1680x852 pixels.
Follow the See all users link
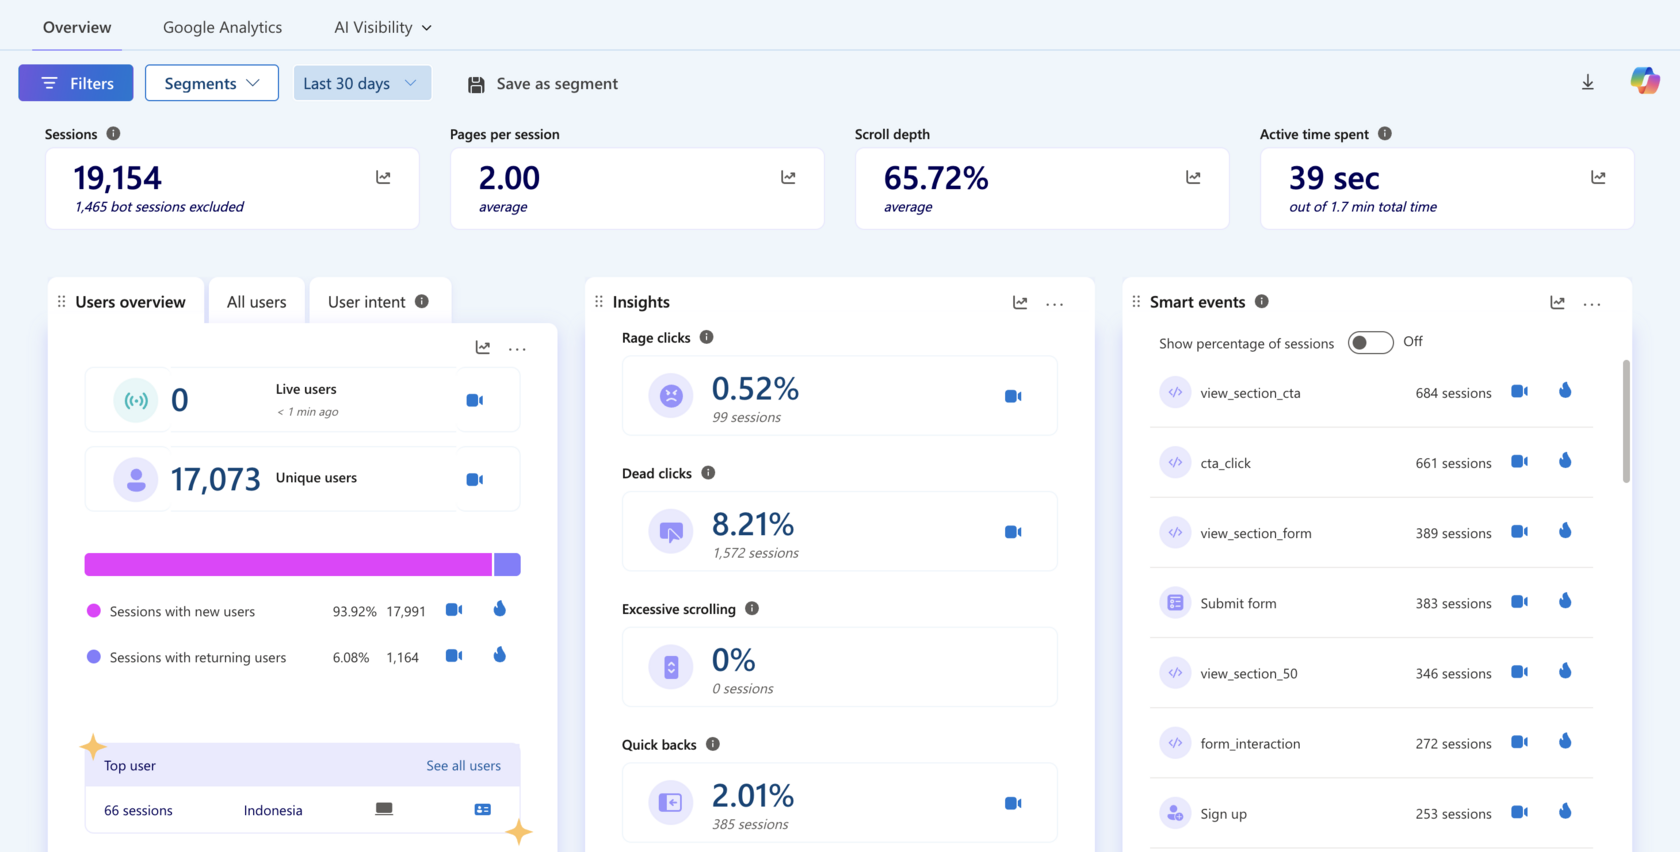[x=463, y=766]
